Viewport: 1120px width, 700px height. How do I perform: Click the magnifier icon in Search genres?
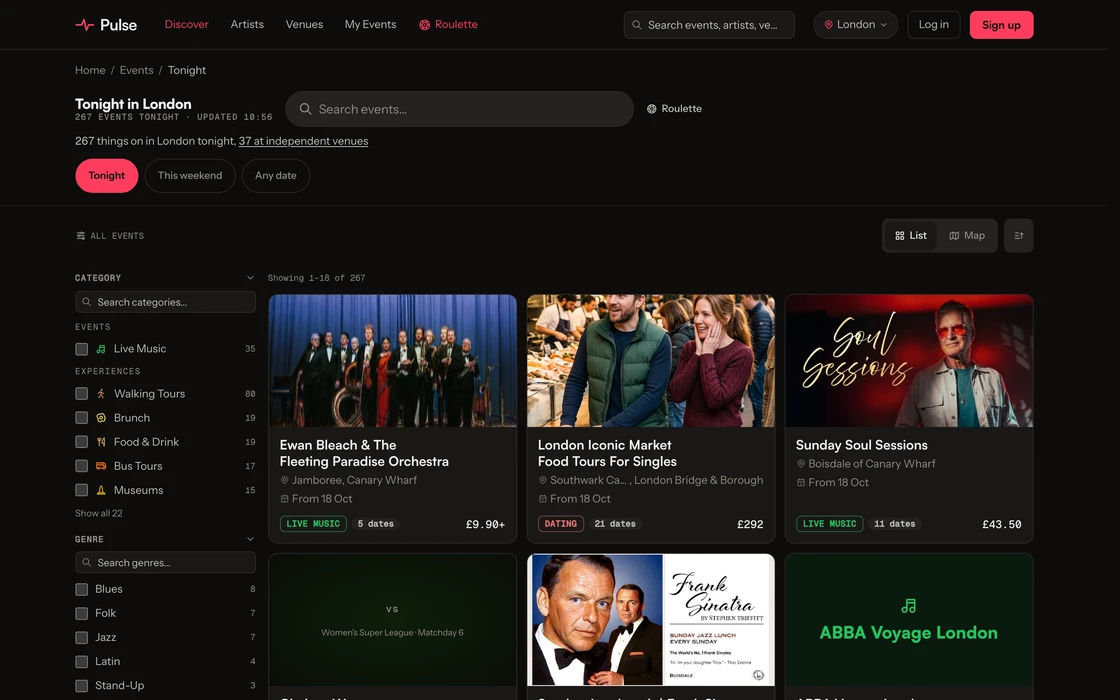click(86, 563)
